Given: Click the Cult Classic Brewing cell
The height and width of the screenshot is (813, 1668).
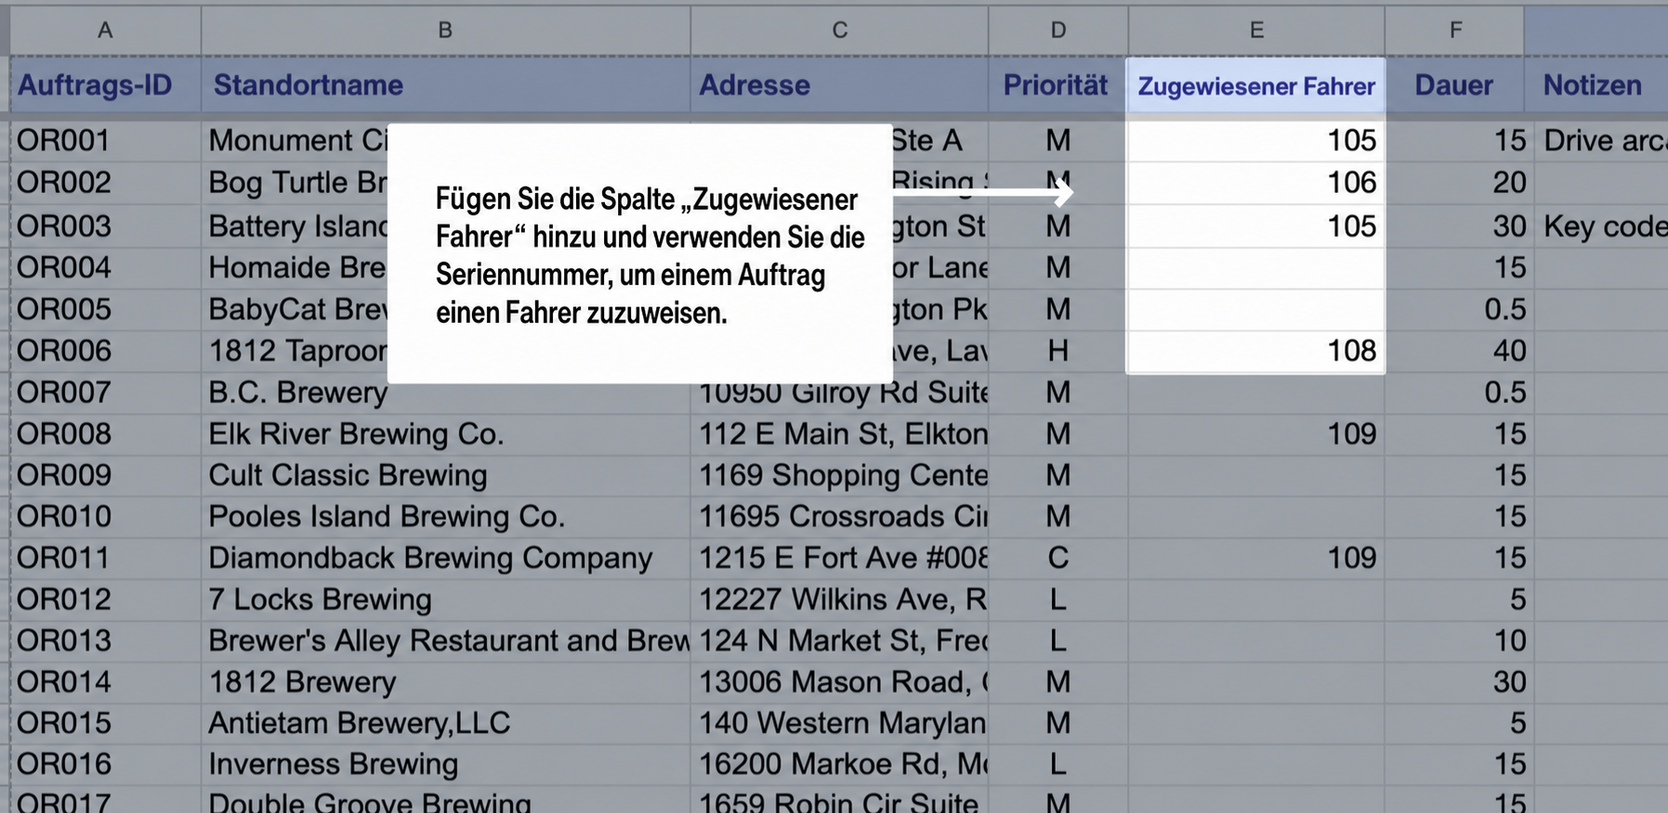Looking at the screenshot, I should point(445,475).
